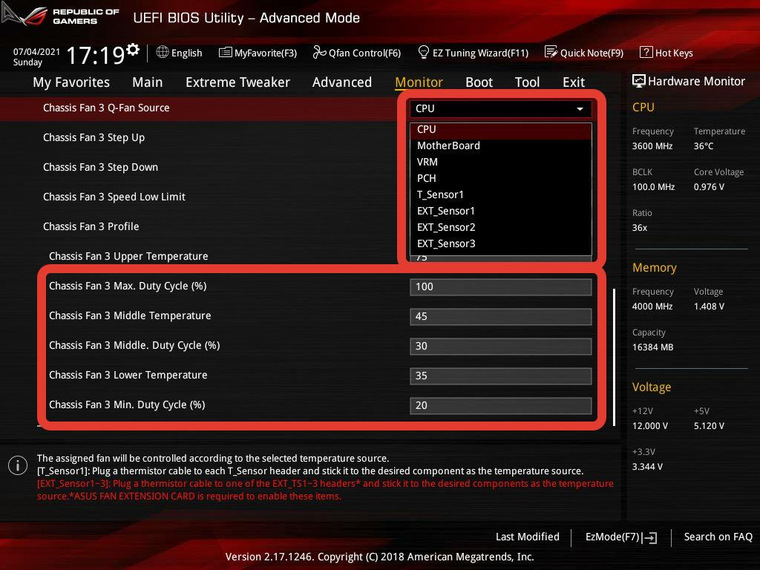Click +12V reading 12.000 V
Viewport: 760px width, 570px height.
coord(650,426)
